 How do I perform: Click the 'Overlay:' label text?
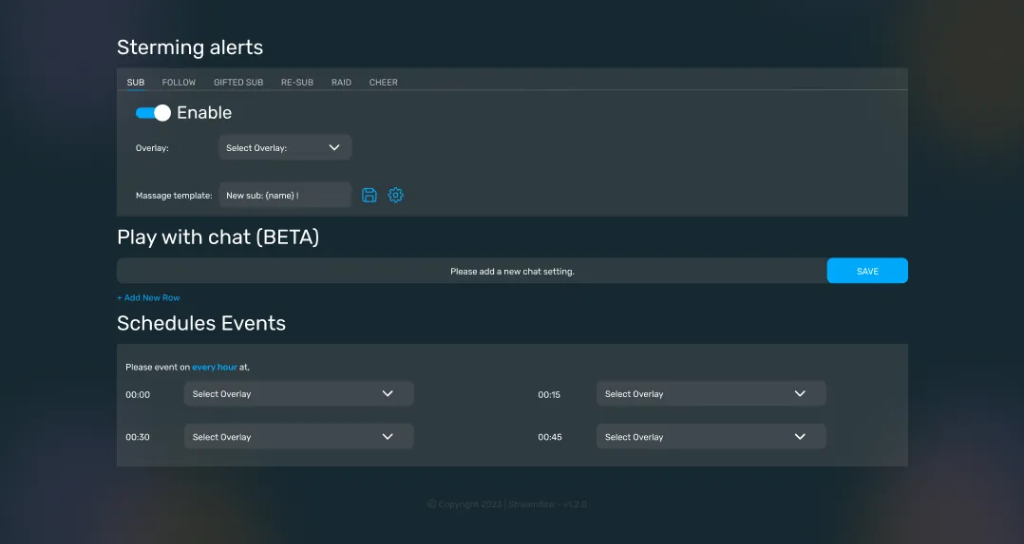152,148
